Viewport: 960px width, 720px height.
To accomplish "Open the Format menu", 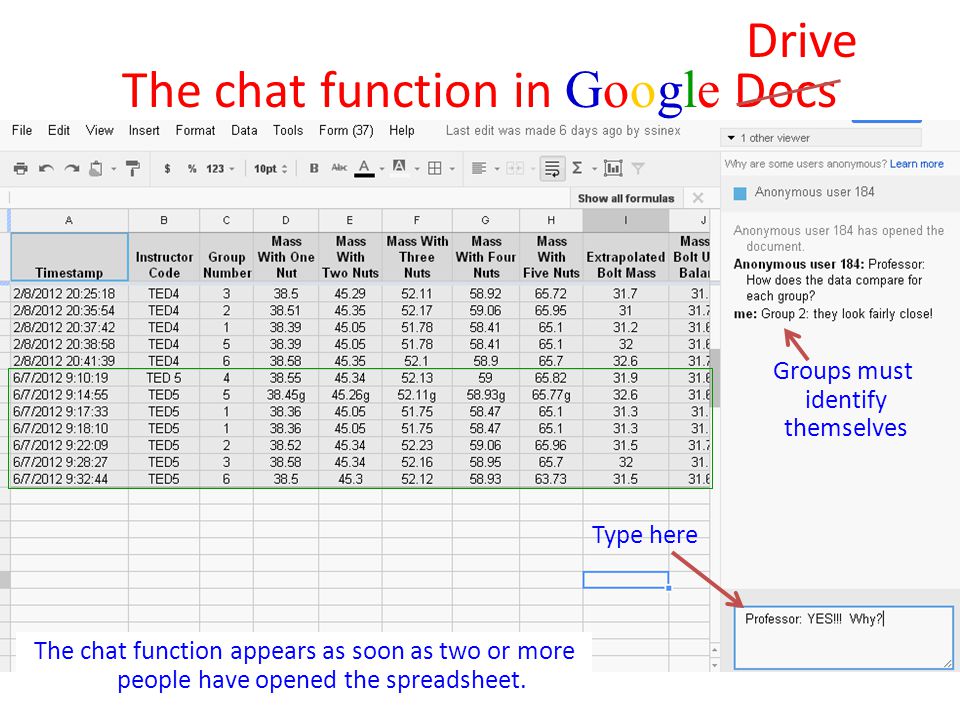I will [x=195, y=130].
